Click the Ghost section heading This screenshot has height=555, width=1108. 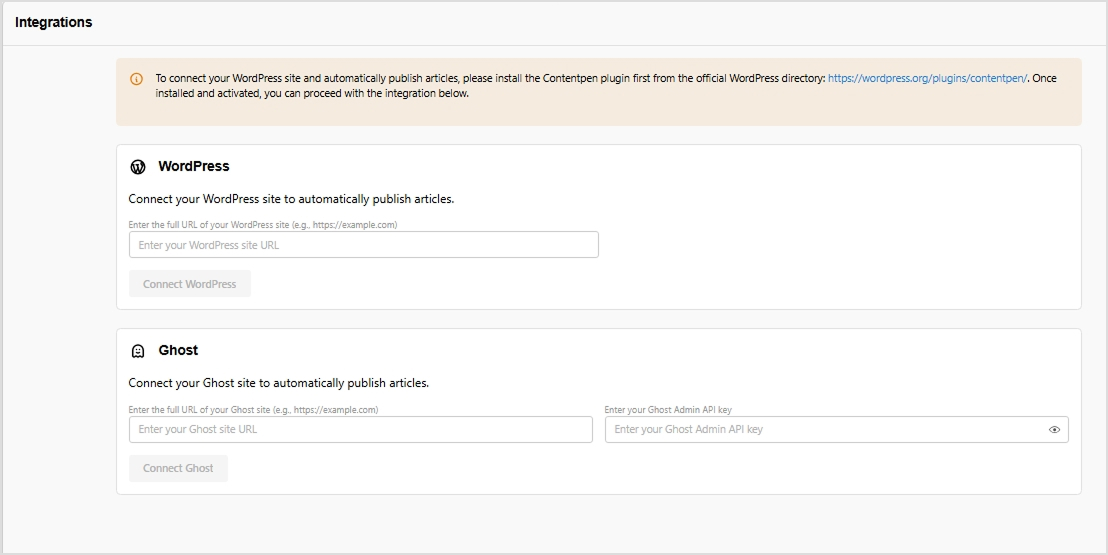(x=178, y=350)
